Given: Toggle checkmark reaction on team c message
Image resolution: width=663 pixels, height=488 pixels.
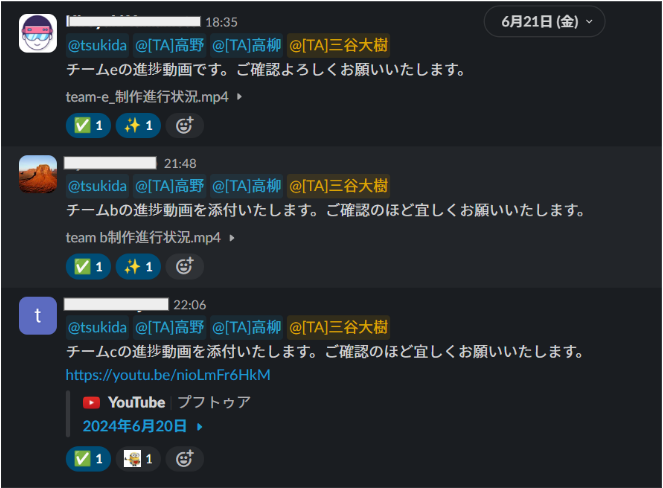Looking at the screenshot, I should (x=88, y=459).
